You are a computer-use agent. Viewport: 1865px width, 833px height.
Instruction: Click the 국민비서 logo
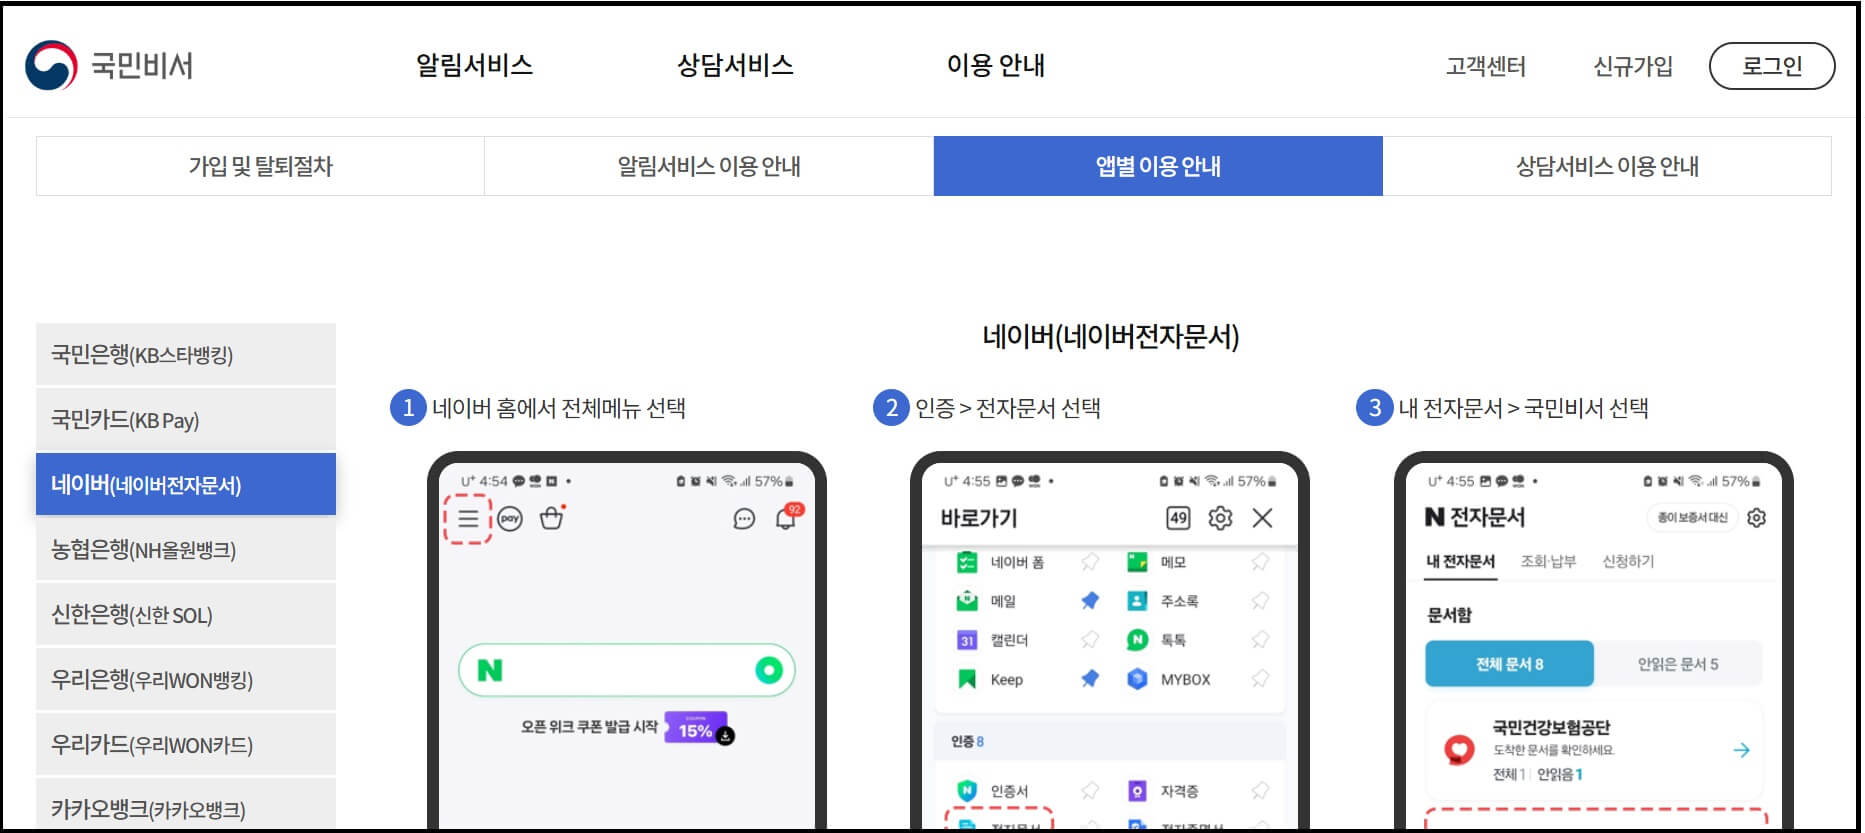coord(109,66)
